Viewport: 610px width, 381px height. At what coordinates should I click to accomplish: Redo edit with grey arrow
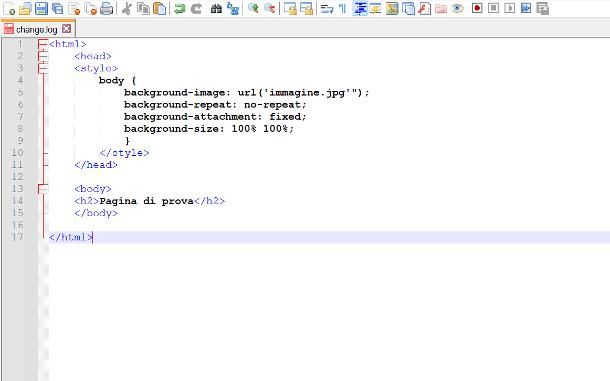click(x=196, y=9)
